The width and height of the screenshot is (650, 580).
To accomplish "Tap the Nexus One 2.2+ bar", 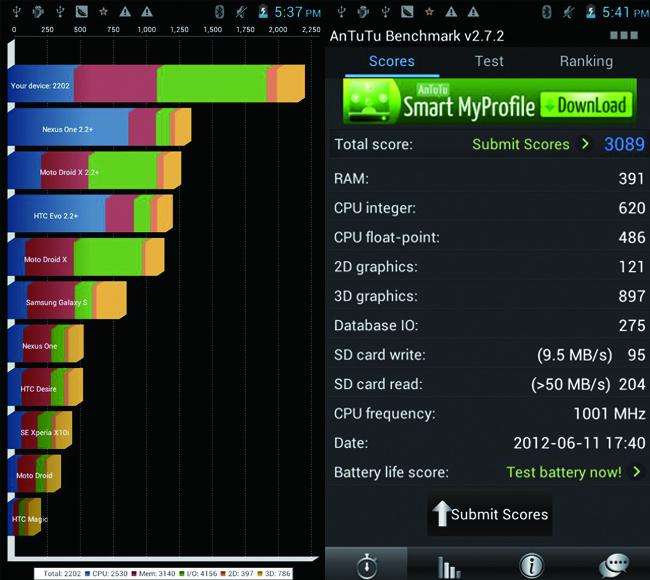I will pyautogui.click(x=99, y=127).
